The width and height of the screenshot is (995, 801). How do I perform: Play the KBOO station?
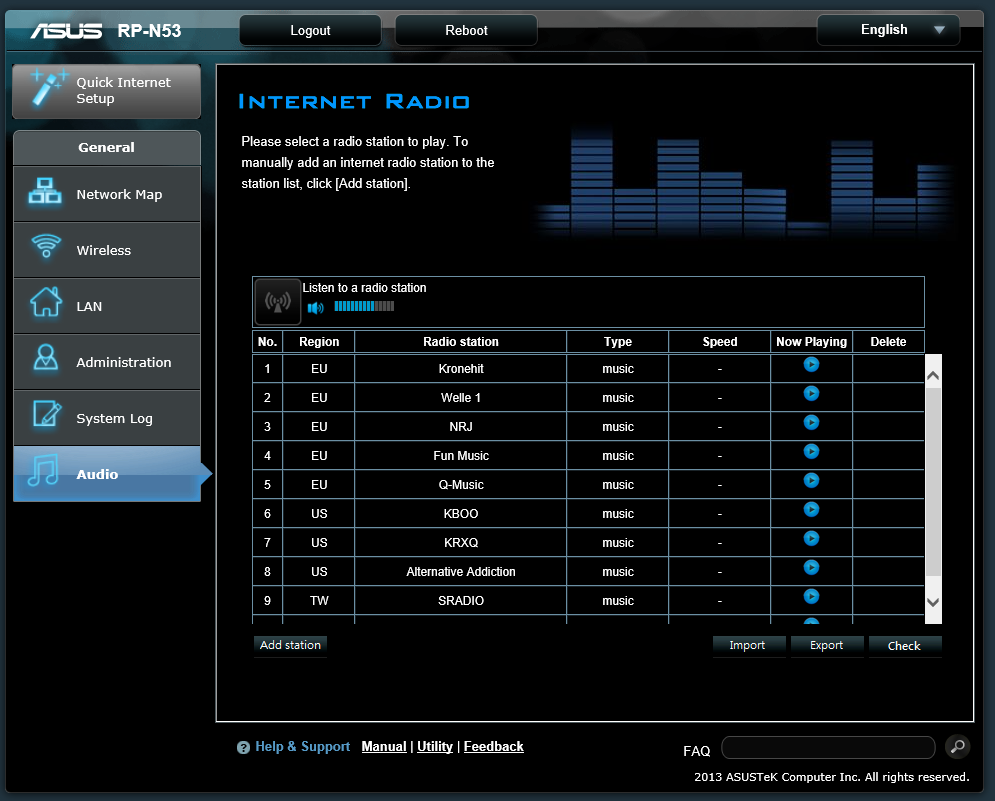[811, 510]
